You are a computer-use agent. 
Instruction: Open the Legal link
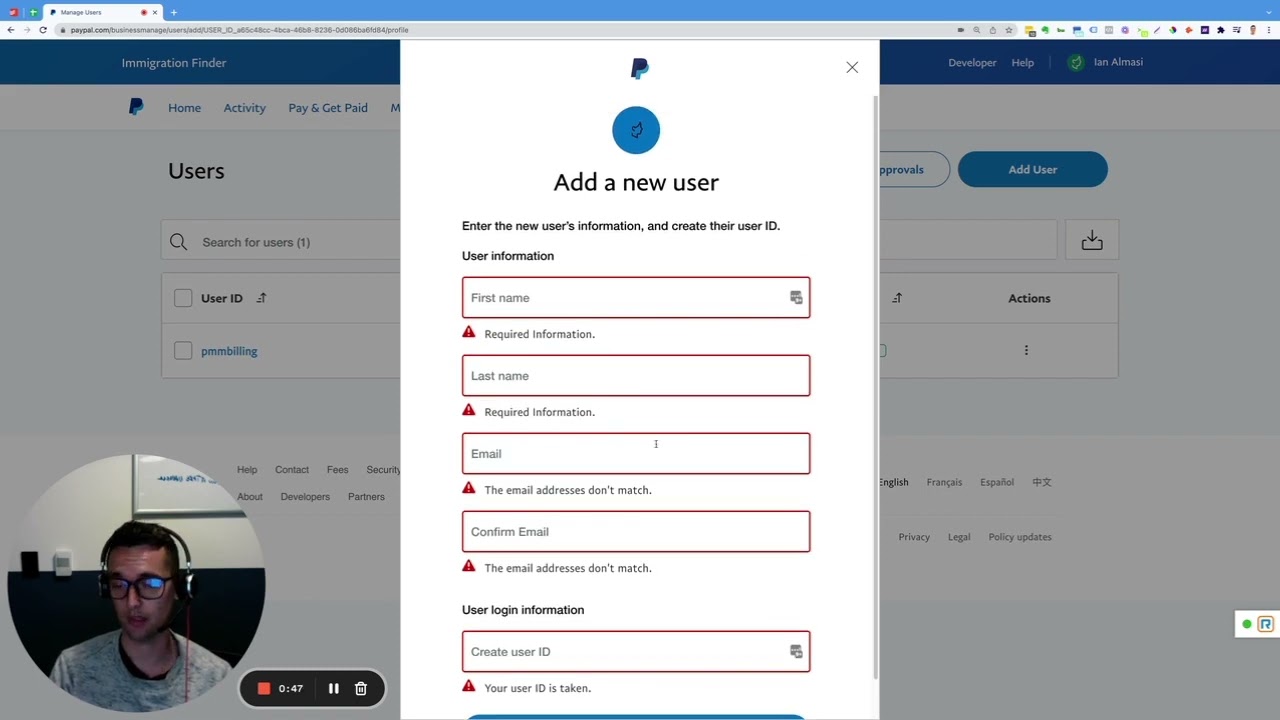959,537
